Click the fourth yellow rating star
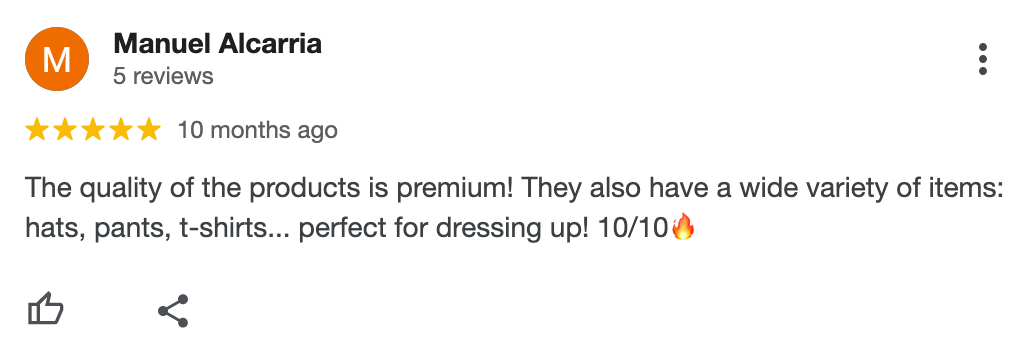The height and width of the screenshot is (360, 1028). (121, 130)
